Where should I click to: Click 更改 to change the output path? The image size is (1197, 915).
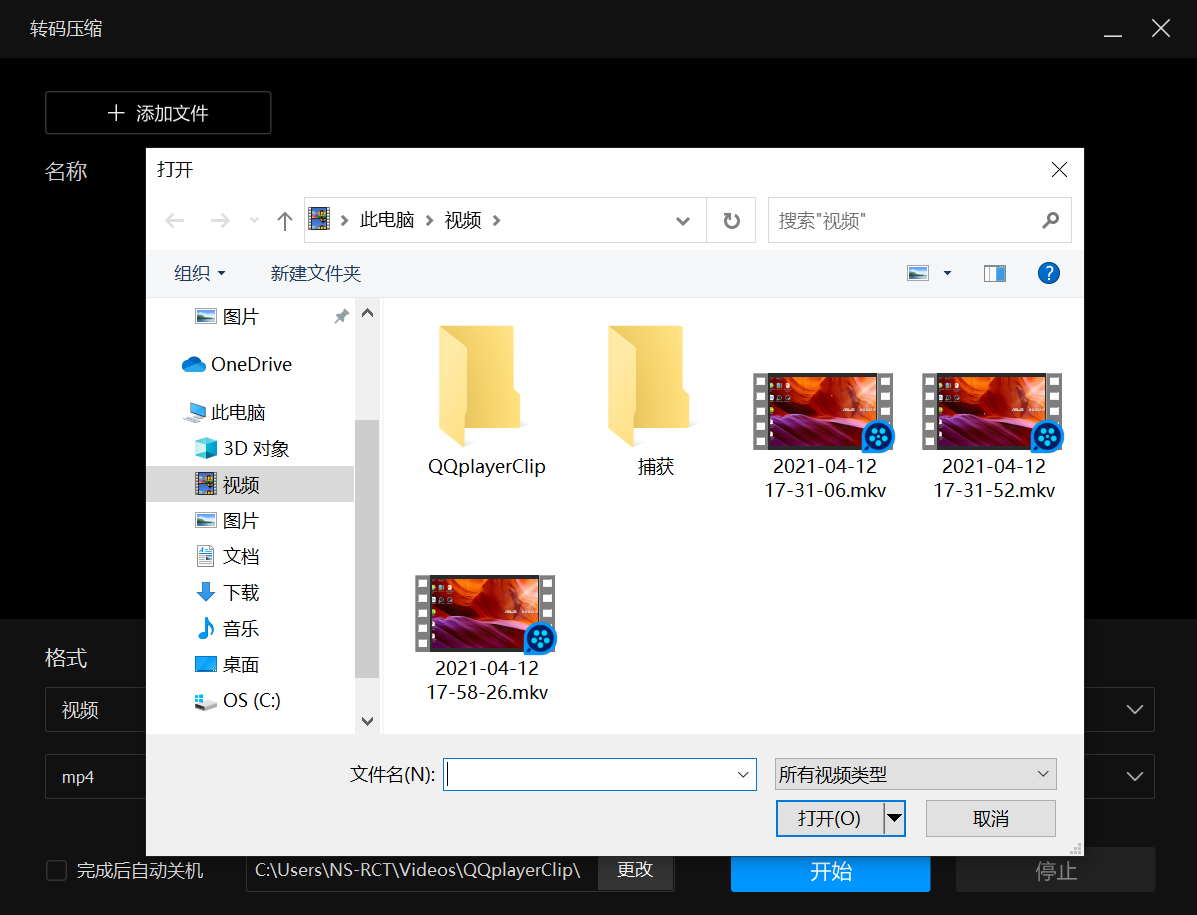(635, 871)
